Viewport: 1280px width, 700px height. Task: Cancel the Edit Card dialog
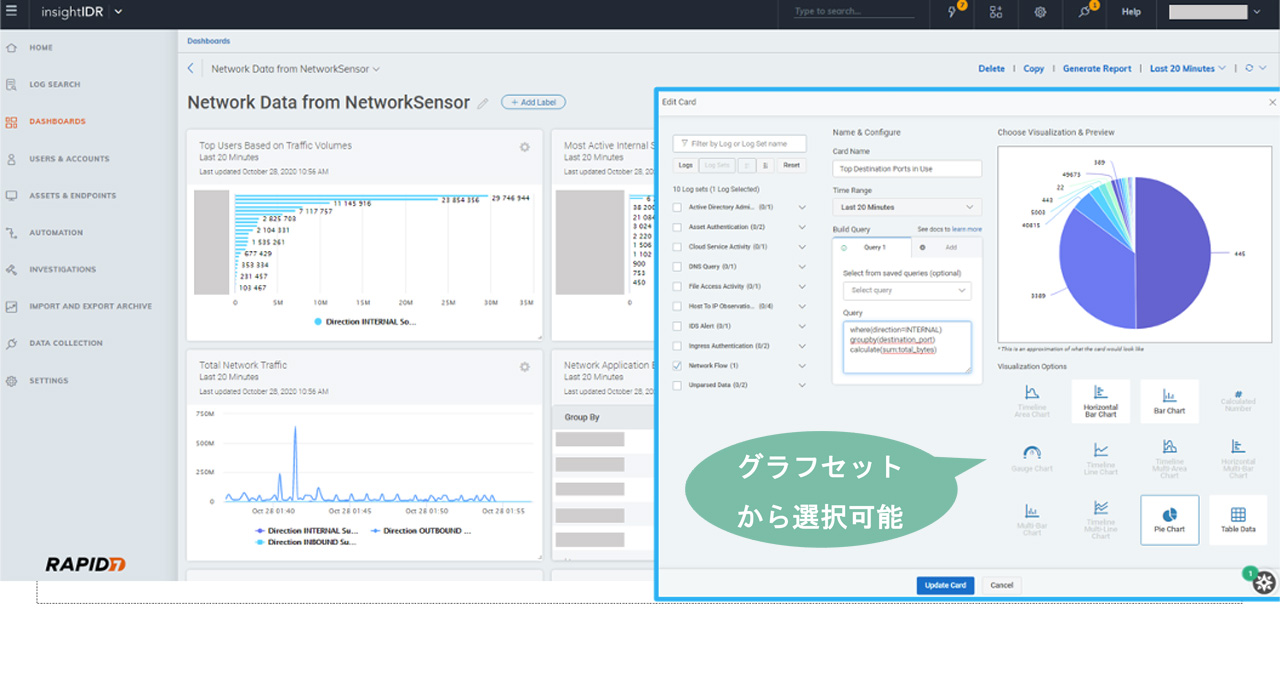click(x=1001, y=585)
